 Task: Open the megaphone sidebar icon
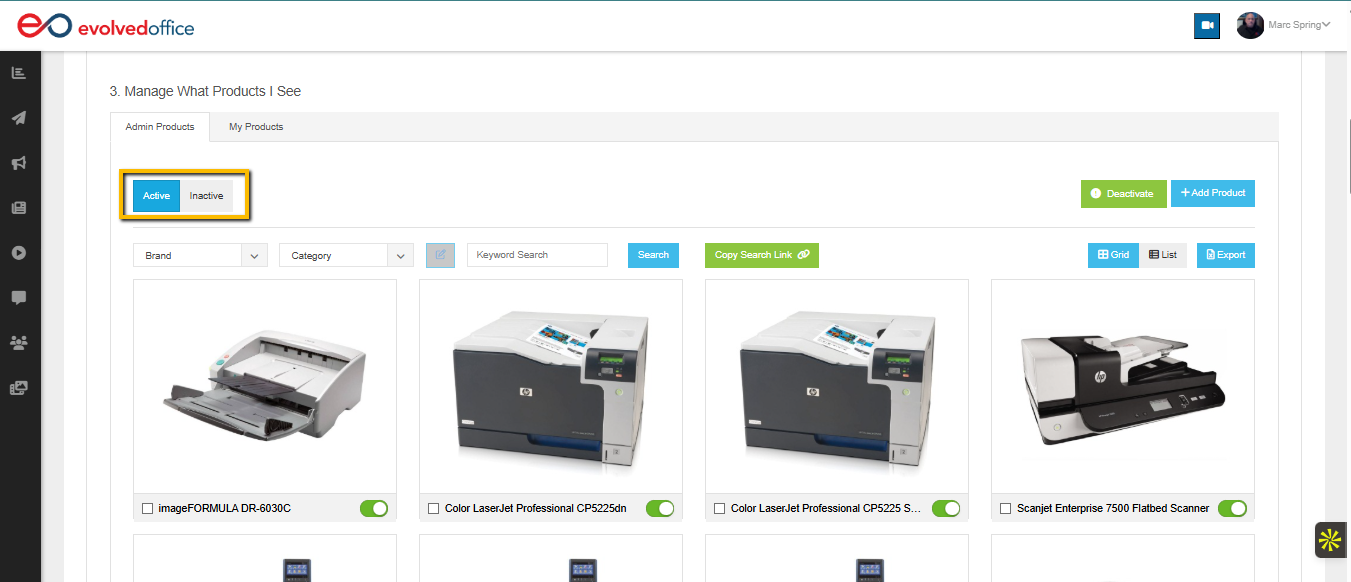(x=19, y=163)
